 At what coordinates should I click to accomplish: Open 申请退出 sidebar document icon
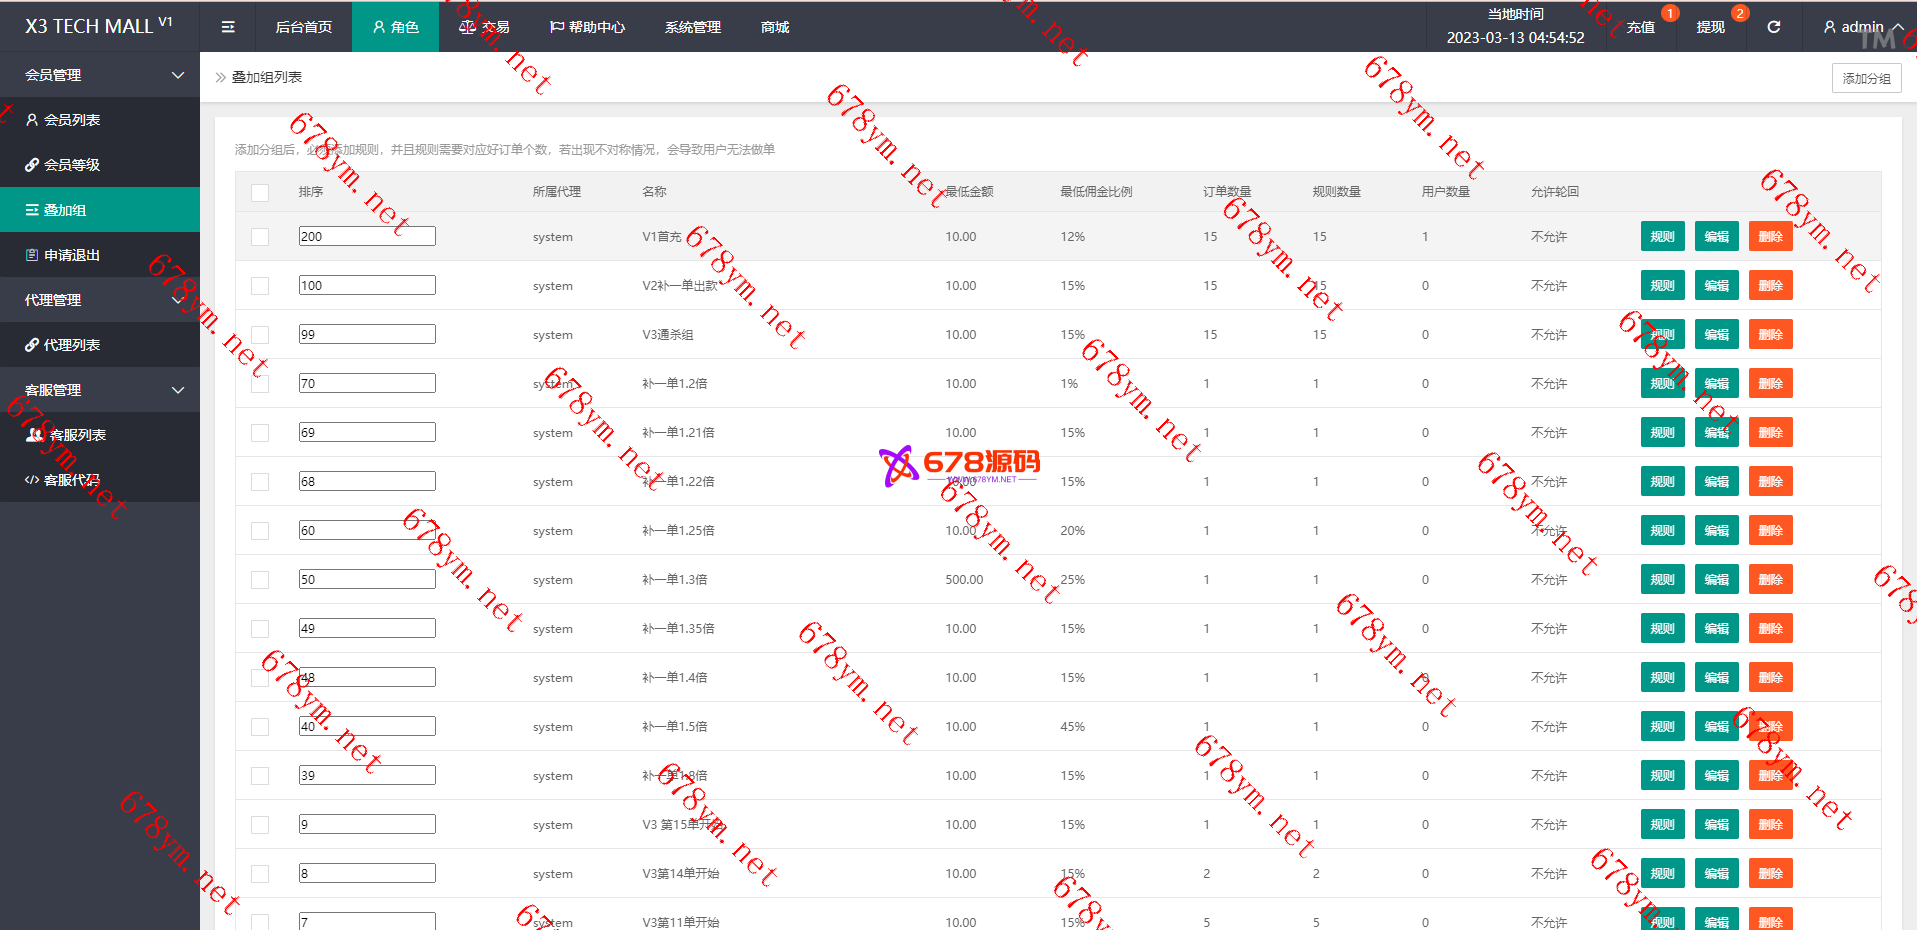point(32,255)
